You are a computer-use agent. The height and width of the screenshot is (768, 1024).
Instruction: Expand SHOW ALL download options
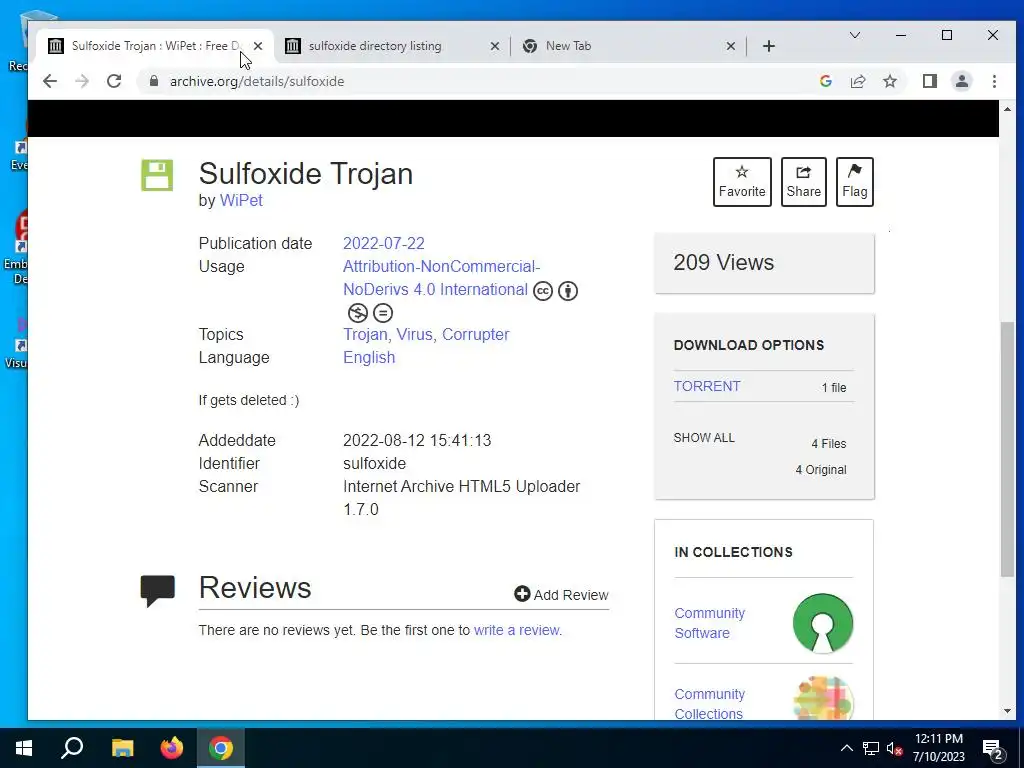pyautogui.click(x=704, y=438)
